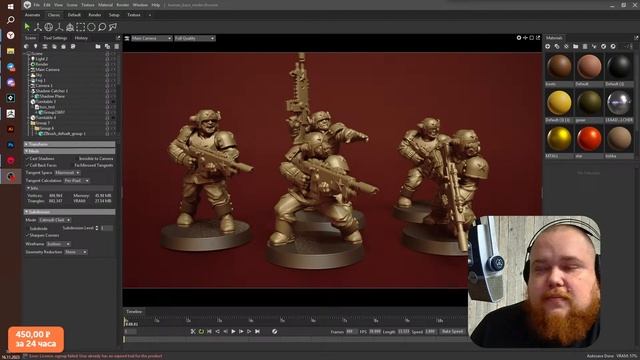The width and height of the screenshot is (640, 360).
Task: Toggle Cast Shadows checkbox
Action: point(27,158)
